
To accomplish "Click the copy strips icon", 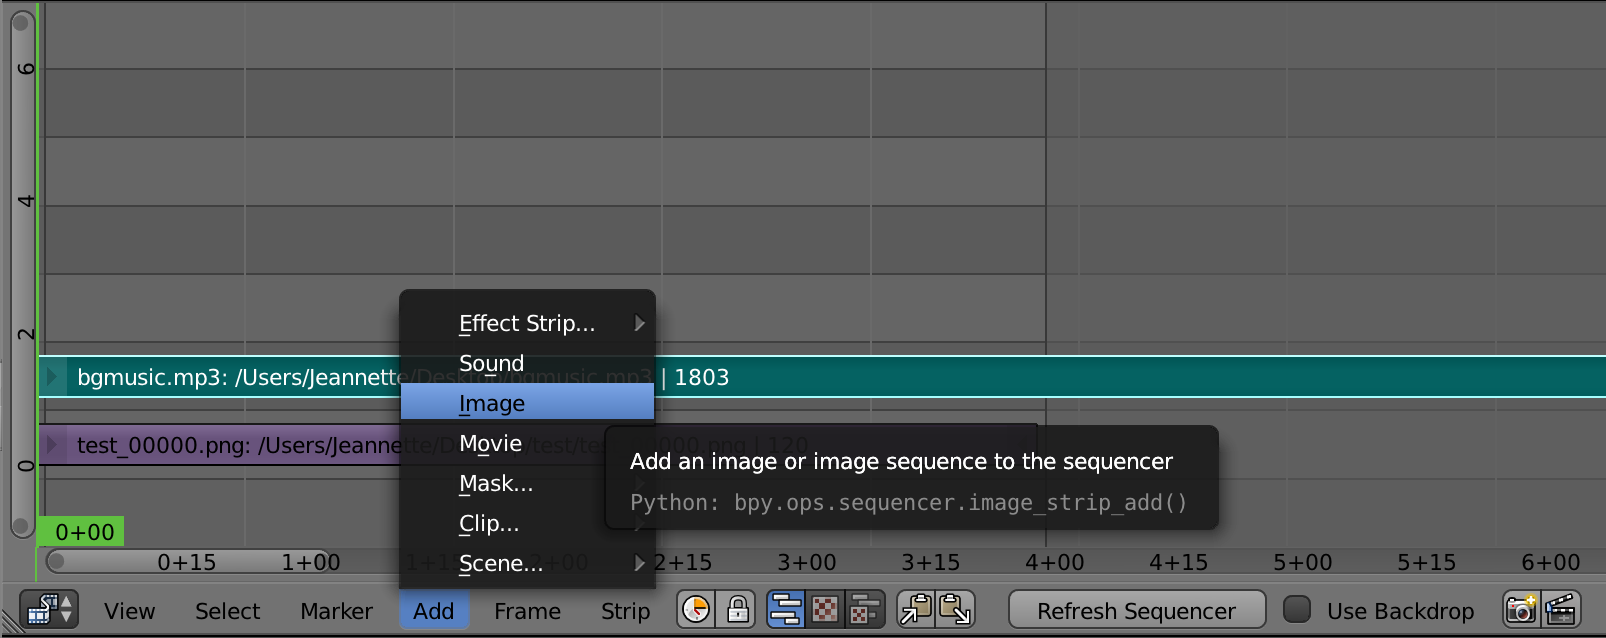I will pyautogui.click(x=916, y=610).
